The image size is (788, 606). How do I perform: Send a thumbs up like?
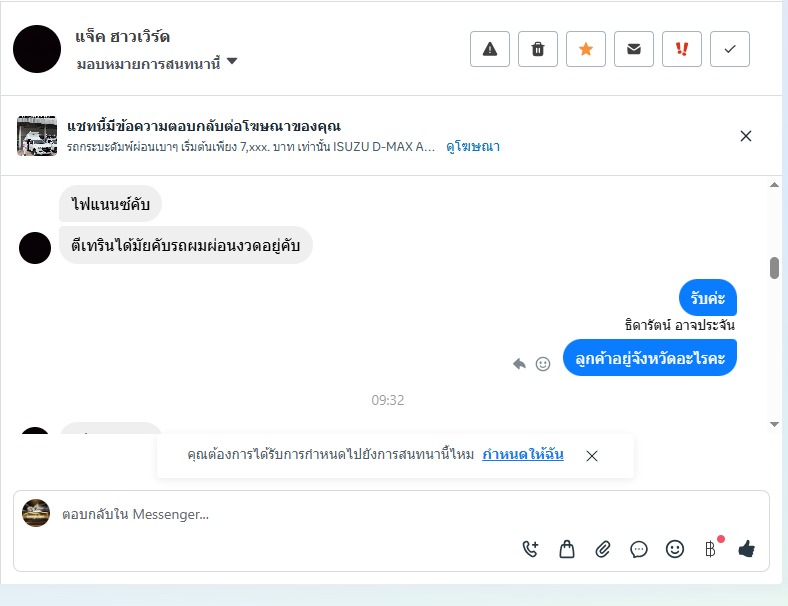747,549
